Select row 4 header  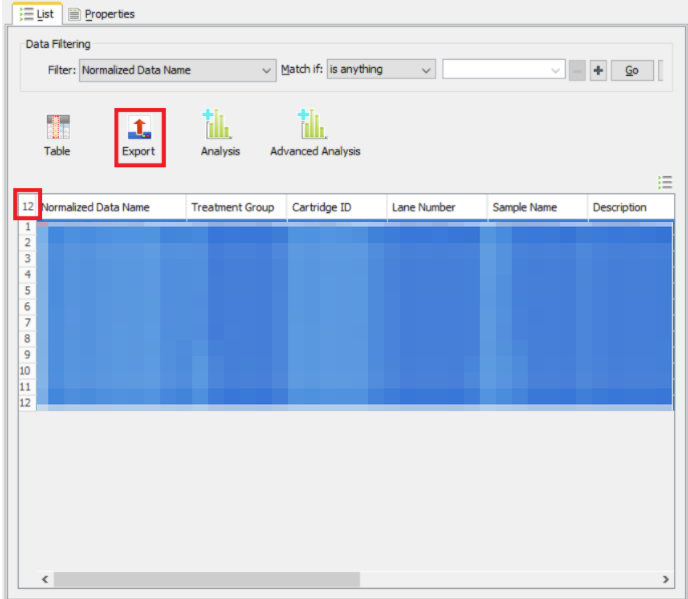(28, 275)
